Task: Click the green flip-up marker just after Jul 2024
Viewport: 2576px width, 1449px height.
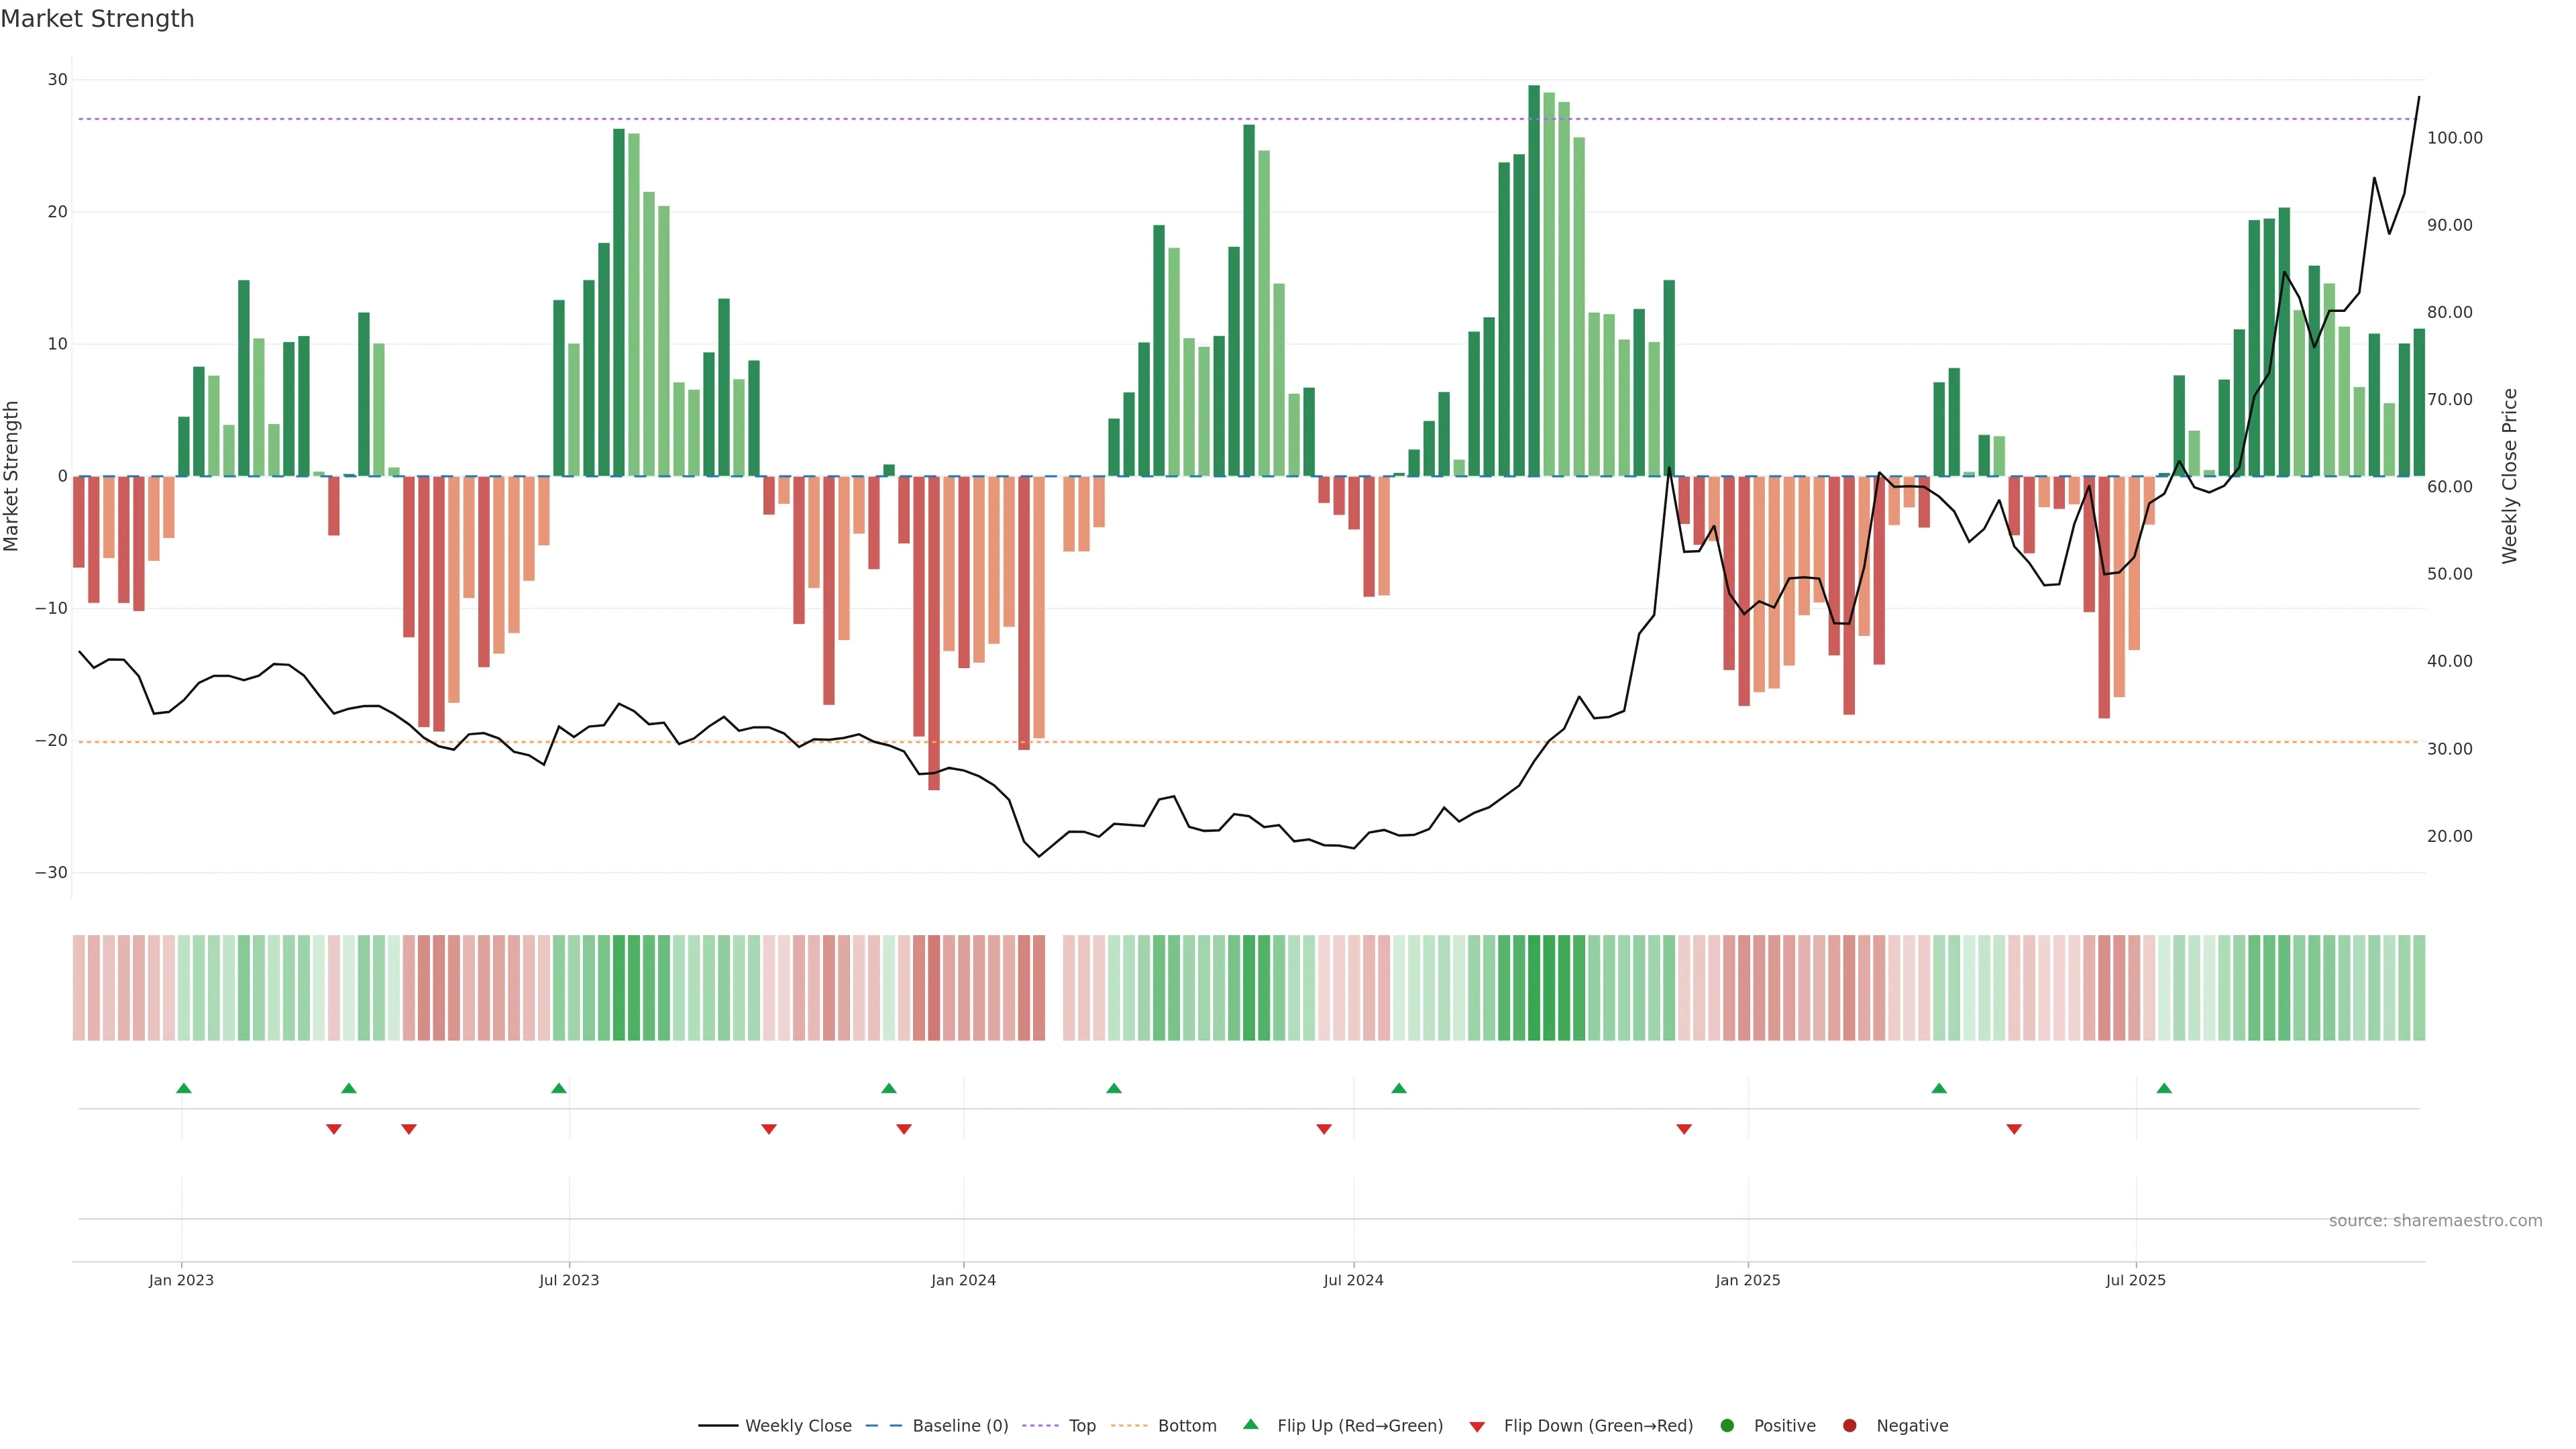Action: click(x=1399, y=1088)
